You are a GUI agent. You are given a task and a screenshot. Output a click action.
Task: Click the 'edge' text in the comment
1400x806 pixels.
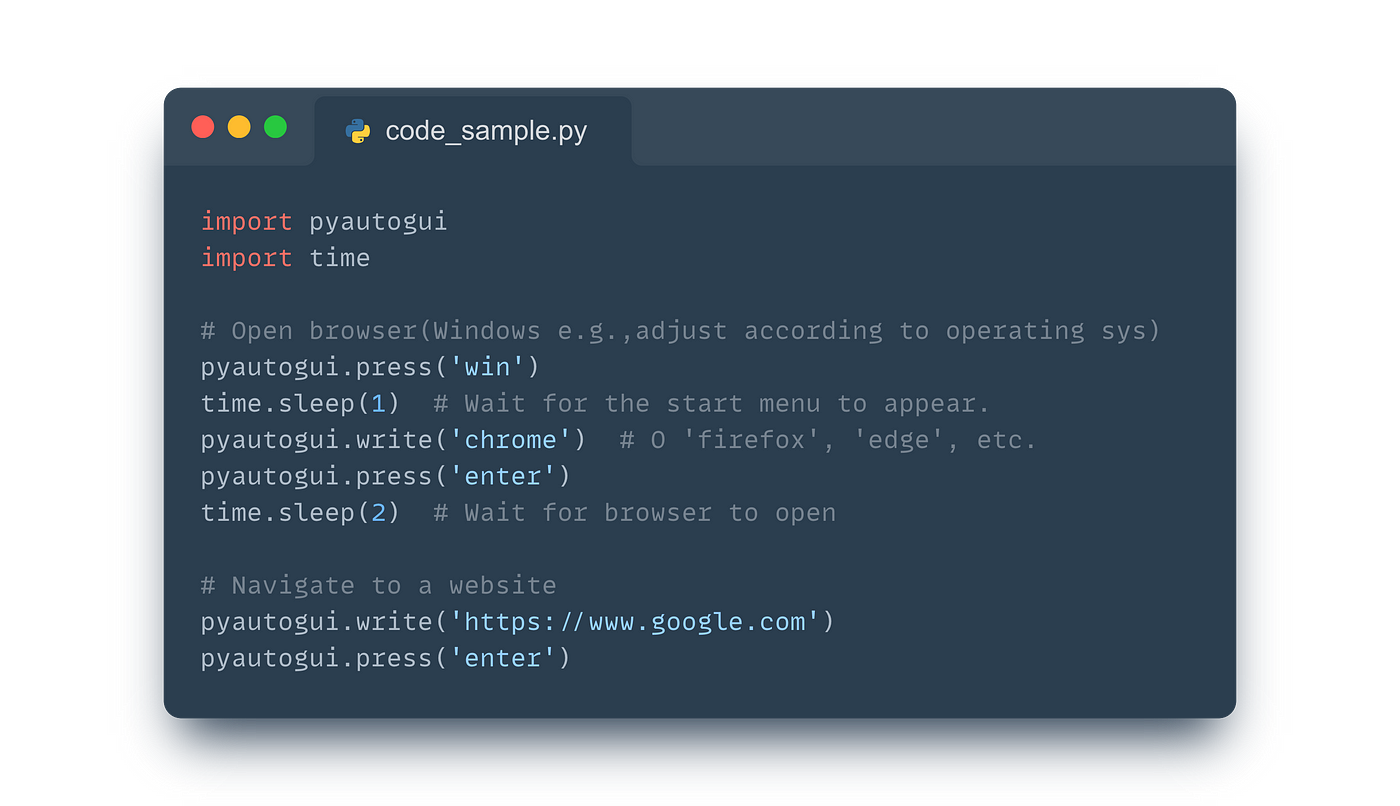898,440
